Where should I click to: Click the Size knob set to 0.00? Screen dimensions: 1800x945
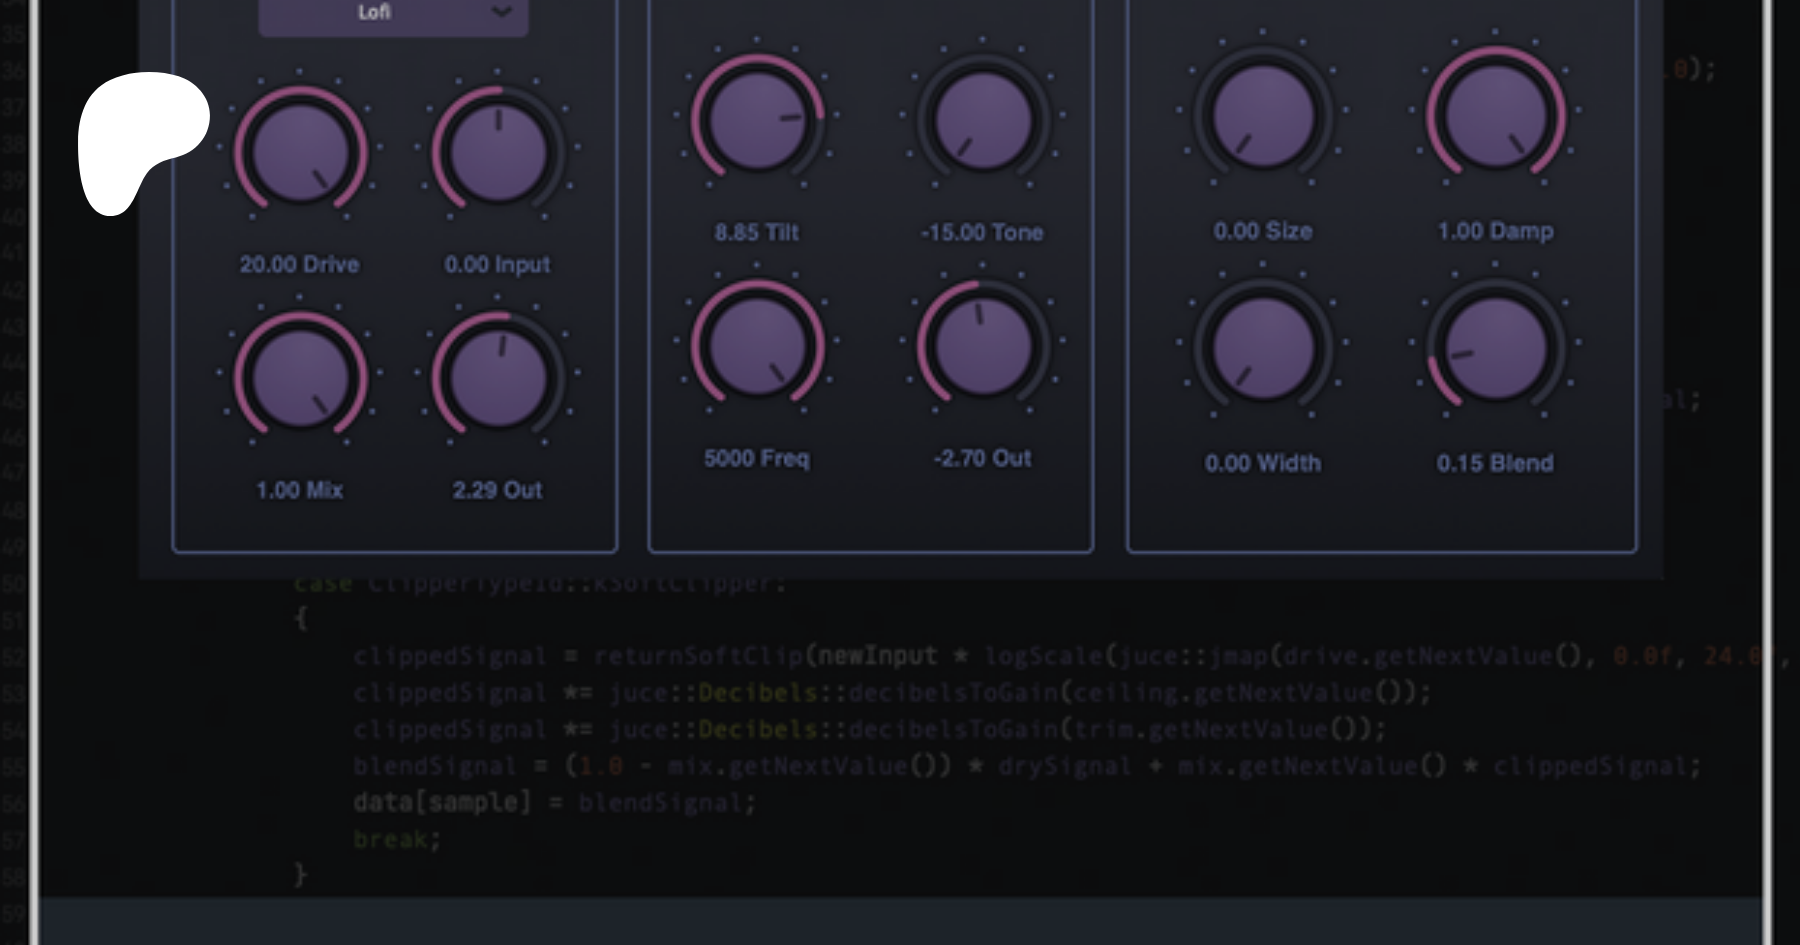[1263, 116]
